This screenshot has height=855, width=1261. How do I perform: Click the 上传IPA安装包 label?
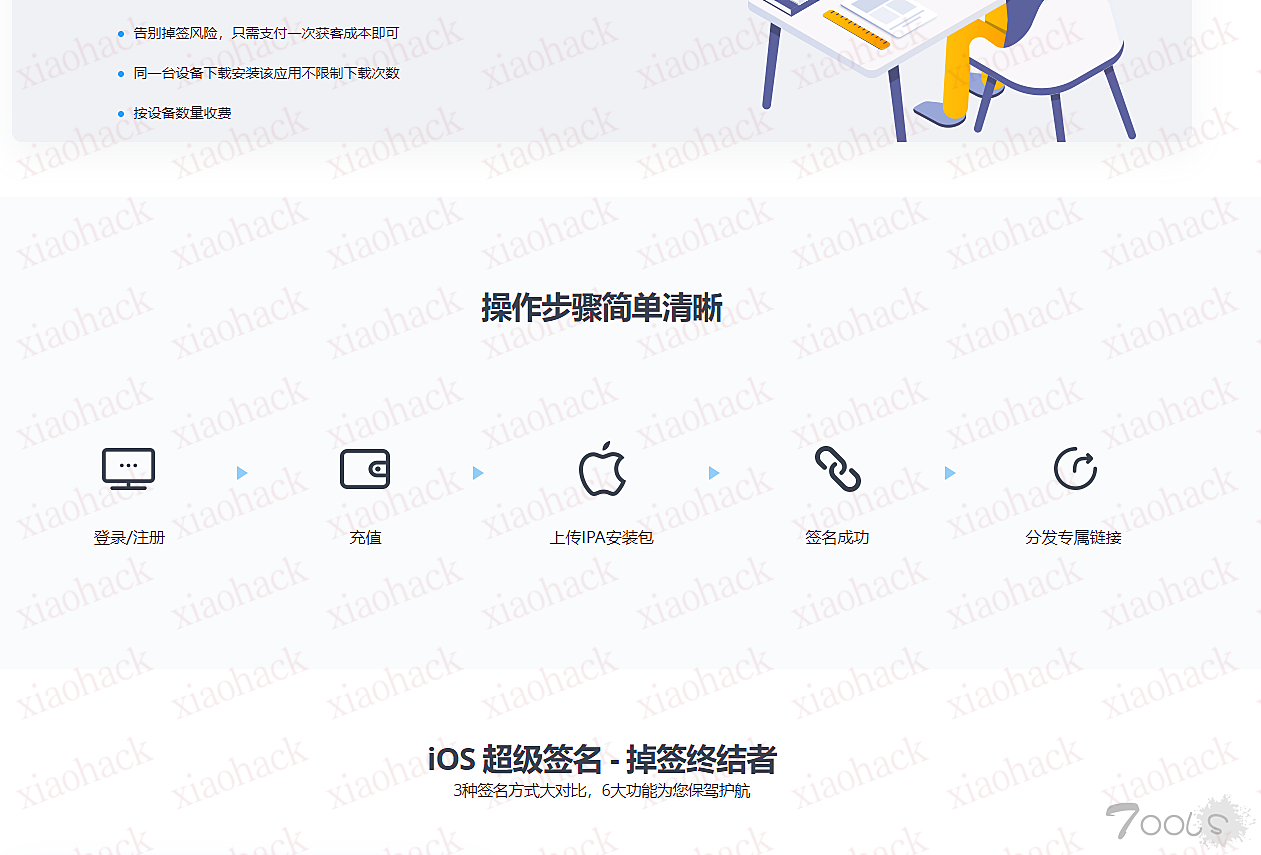(x=601, y=538)
